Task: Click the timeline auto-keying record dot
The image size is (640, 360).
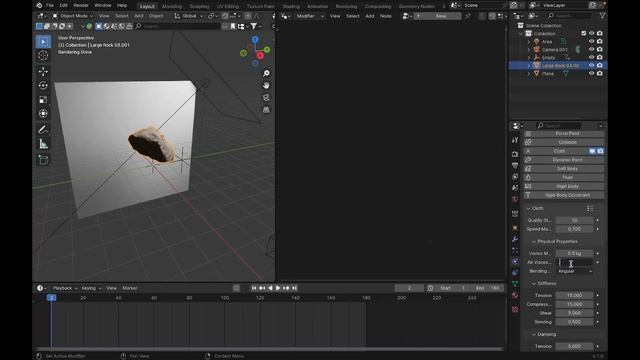Action: click(236, 288)
